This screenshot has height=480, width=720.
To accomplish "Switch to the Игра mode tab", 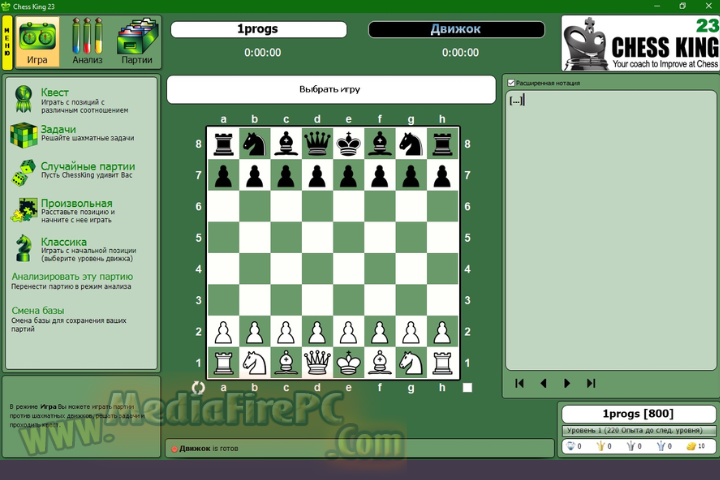I will tap(37, 42).
